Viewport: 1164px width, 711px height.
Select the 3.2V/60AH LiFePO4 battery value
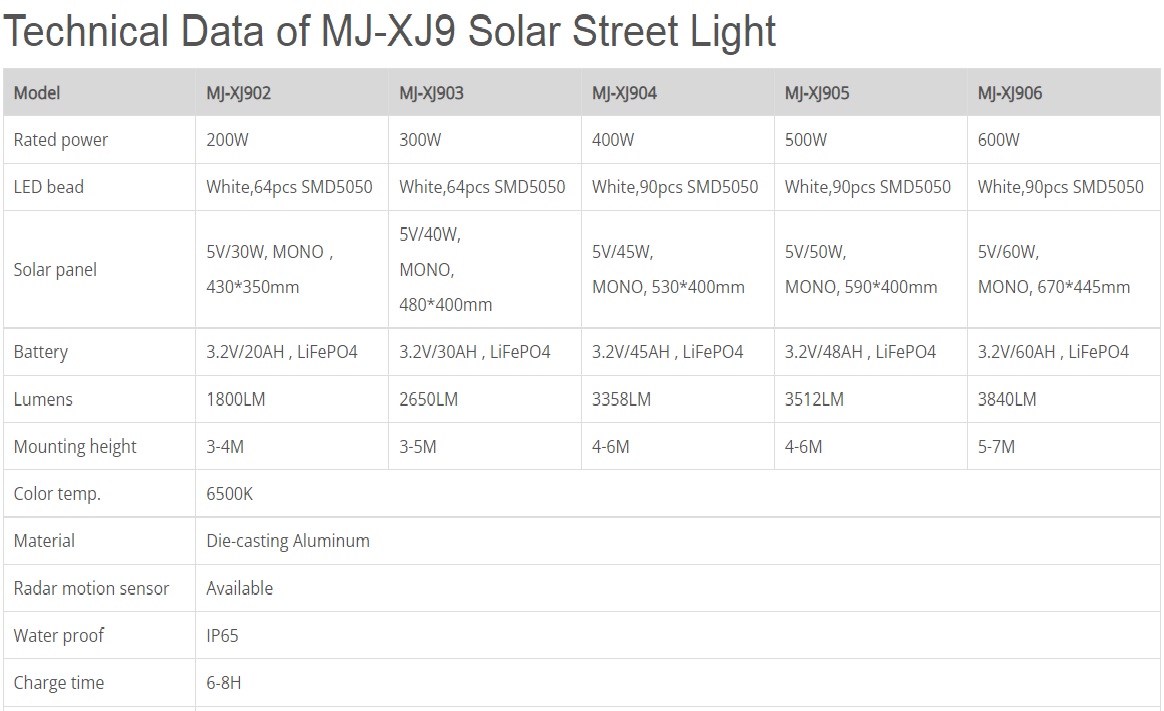[1053, 352]
